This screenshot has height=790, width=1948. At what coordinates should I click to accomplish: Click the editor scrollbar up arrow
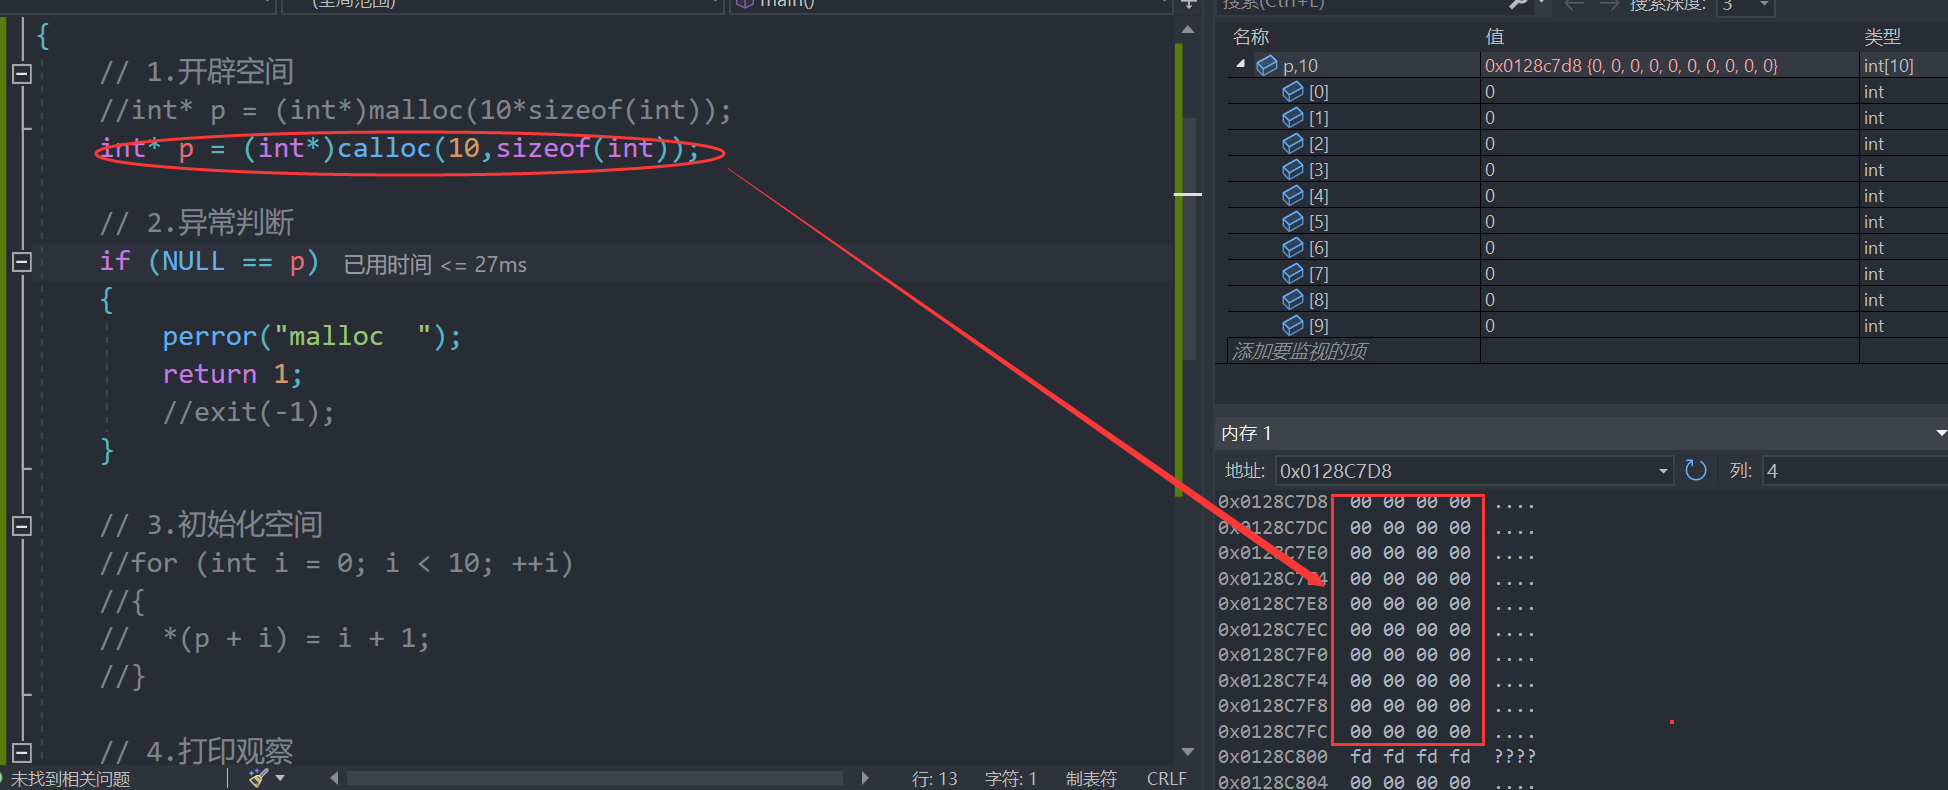pos(1188,30)
